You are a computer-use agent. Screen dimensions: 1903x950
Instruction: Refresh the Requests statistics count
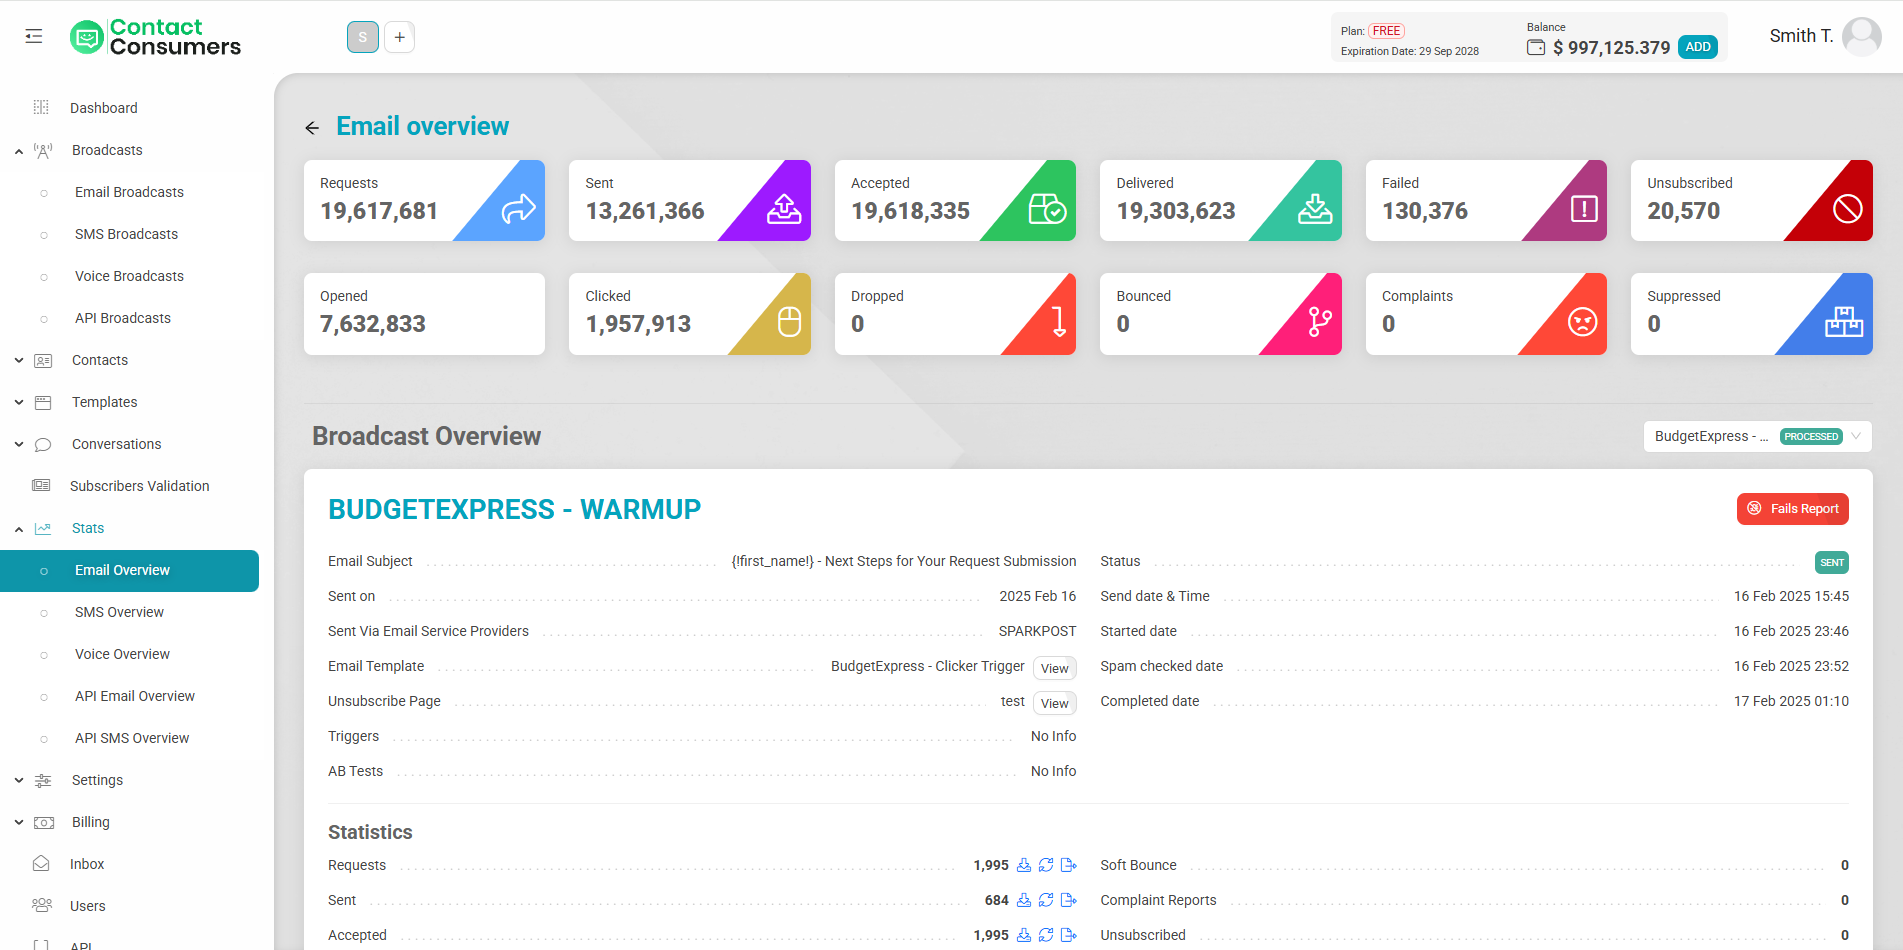click(1046, 865)
